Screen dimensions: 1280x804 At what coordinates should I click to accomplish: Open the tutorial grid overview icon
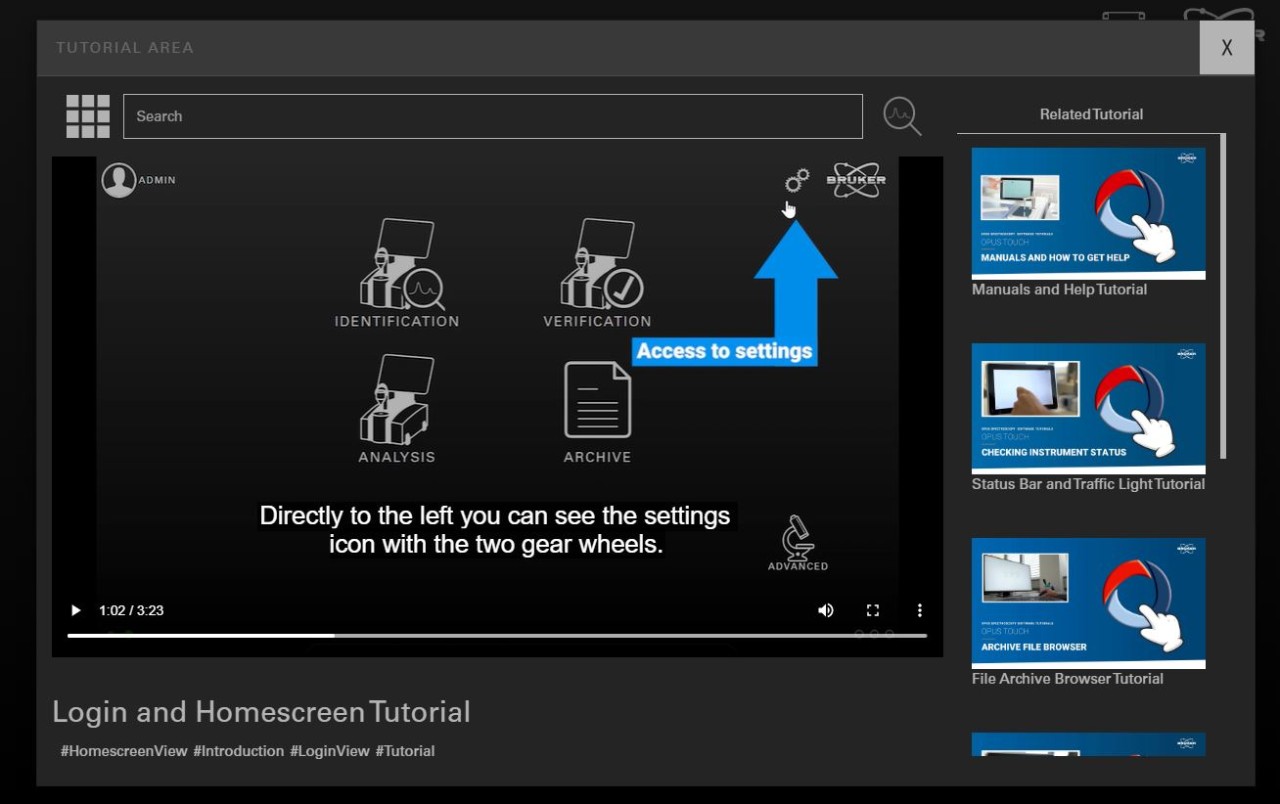[x=88, y=116]
